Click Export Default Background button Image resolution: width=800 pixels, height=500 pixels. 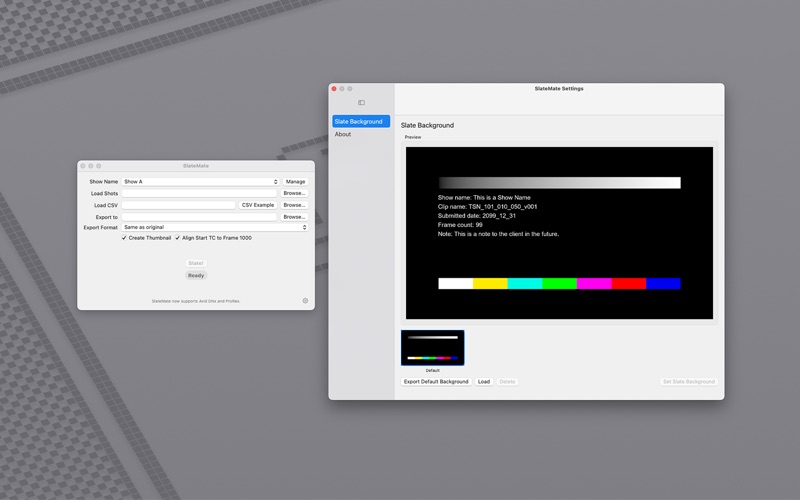(436, 382)
